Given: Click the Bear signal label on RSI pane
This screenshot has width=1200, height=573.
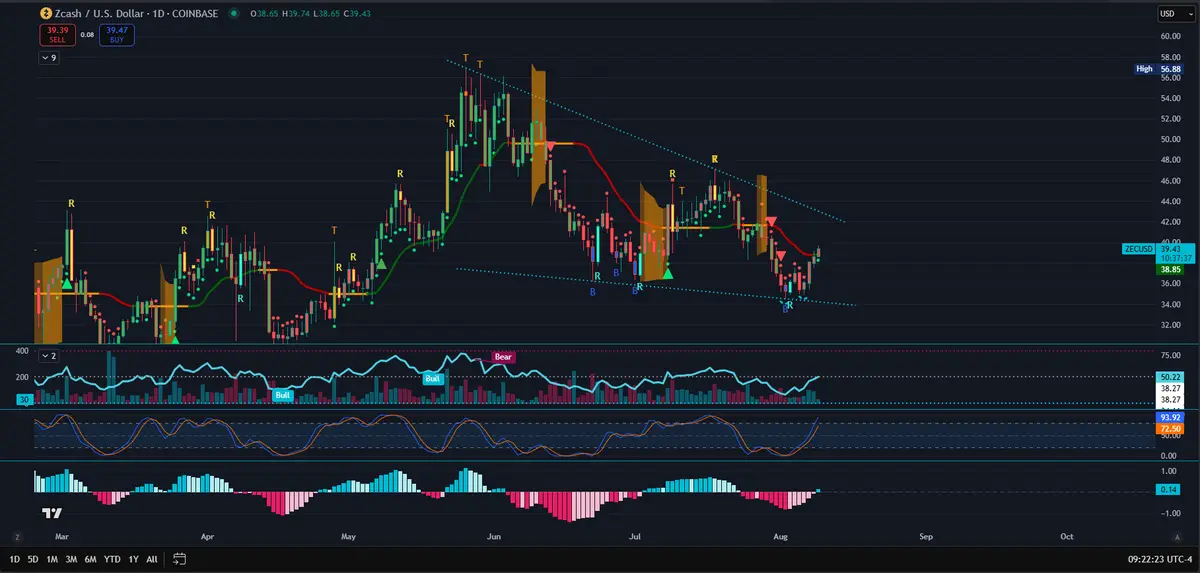Looking at the screenshot, I should tap(503, 356).
